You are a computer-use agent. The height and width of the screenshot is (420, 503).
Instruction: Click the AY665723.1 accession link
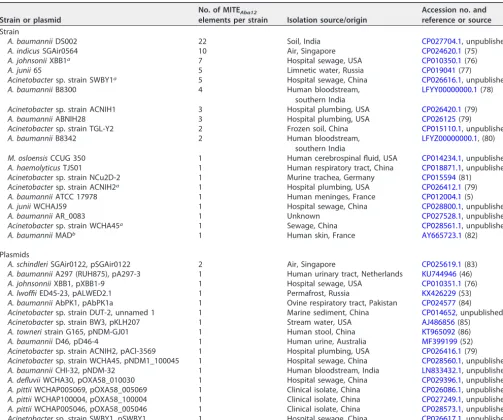pyautogui.click(x=442, y=235)
